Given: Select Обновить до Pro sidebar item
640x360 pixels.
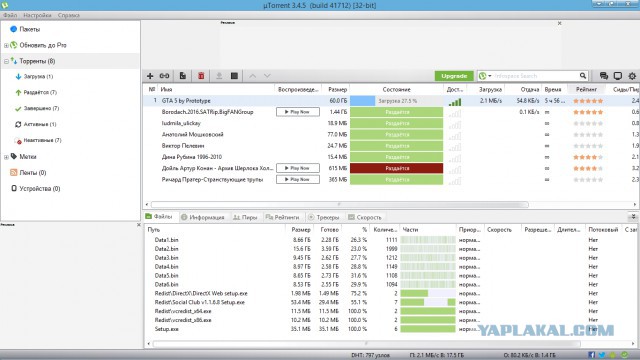Looking at the screenshot, I should tap(43, 45).
